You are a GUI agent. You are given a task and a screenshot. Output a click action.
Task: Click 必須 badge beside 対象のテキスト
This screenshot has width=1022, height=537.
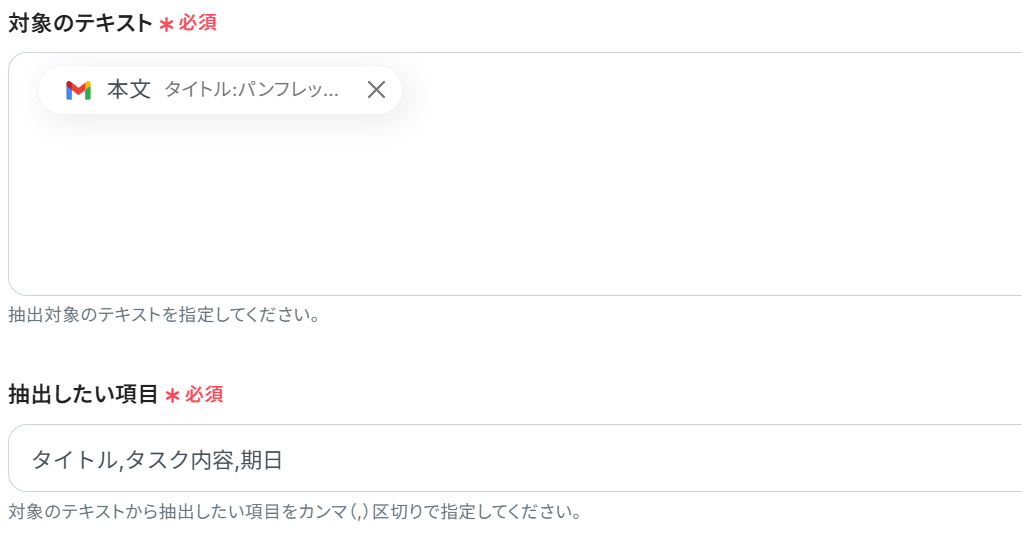pos(198,23)
